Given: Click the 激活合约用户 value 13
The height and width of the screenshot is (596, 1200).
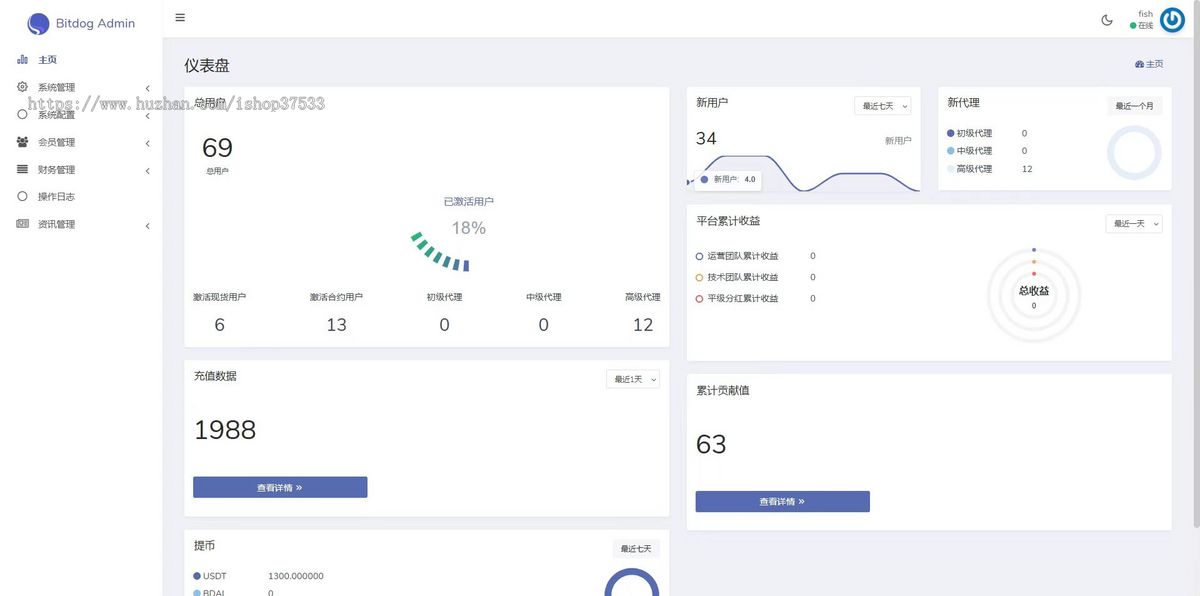Looking at the screenshot, I should tap(336, 325).
